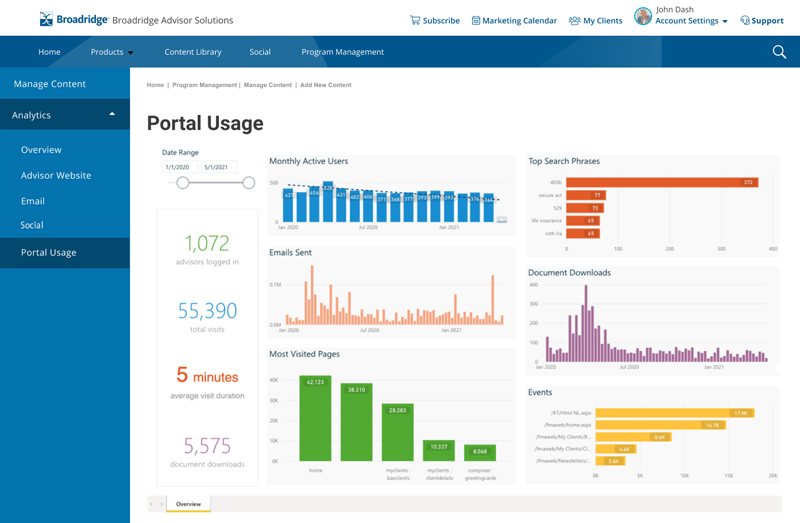
Task: Click the start date field 1/1/2020
Action: click(x=179, y=167)
